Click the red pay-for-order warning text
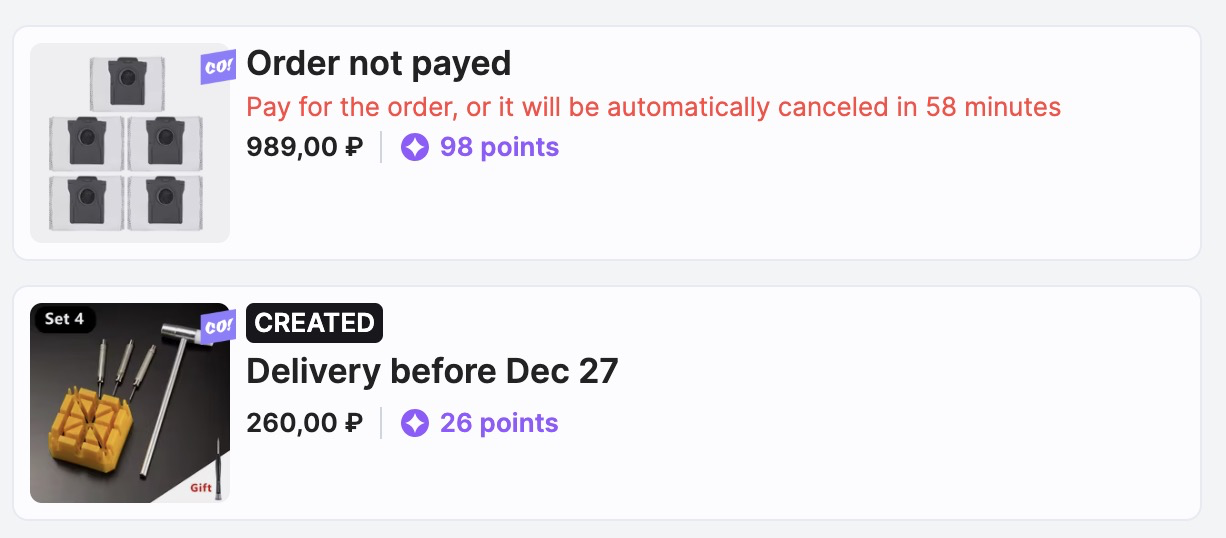Screen dimensions: 1226x538 (x=653, y=107)
